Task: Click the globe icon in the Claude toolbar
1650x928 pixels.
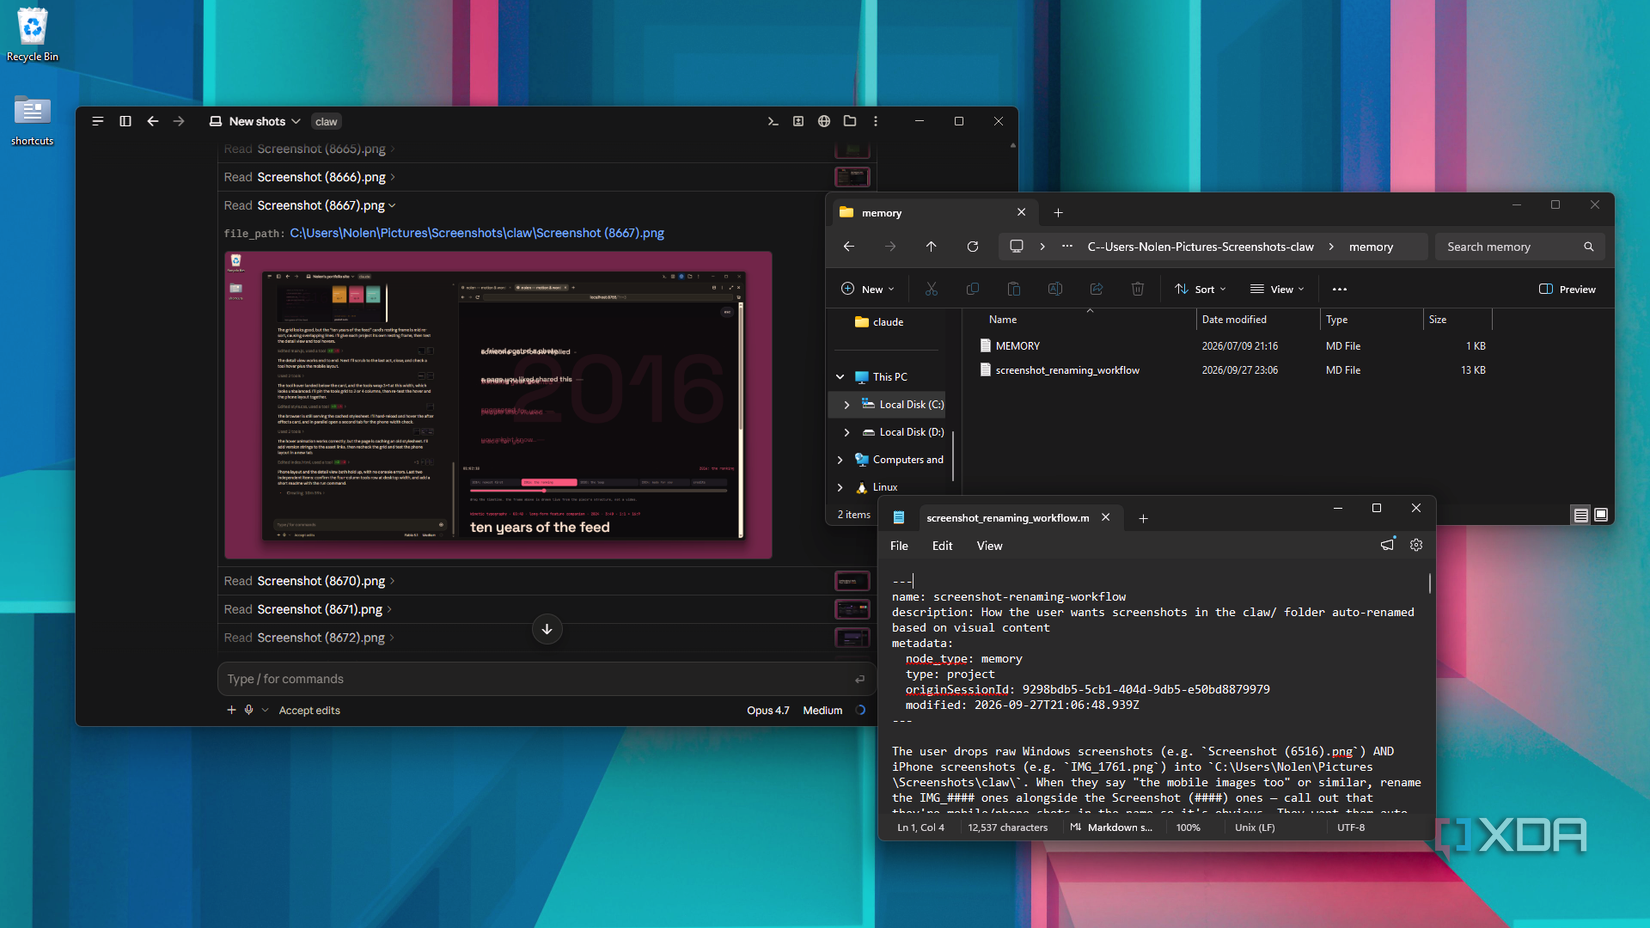Action: pos(824,121)
